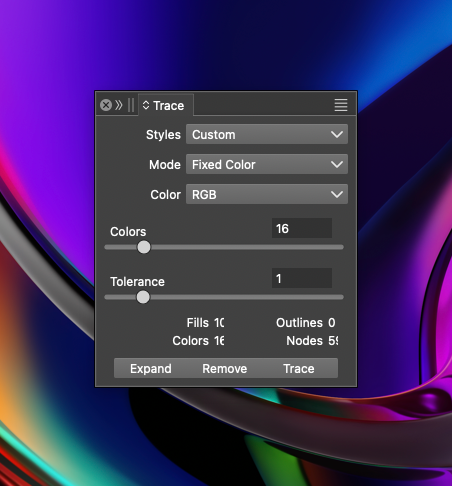The width and height of the screenshot is (452, 486).
Task: Open the Color dropdown showing RGB
Action: 267,194
